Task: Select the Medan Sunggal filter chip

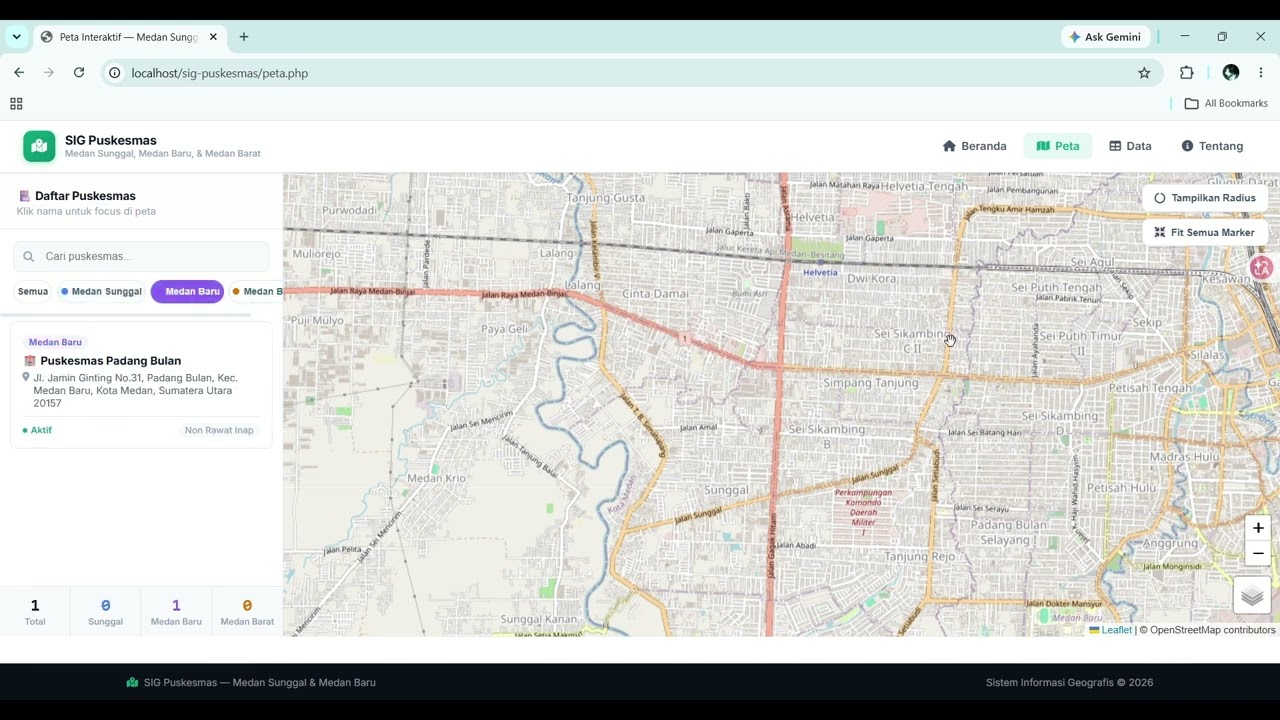Action: click(101, 291)
